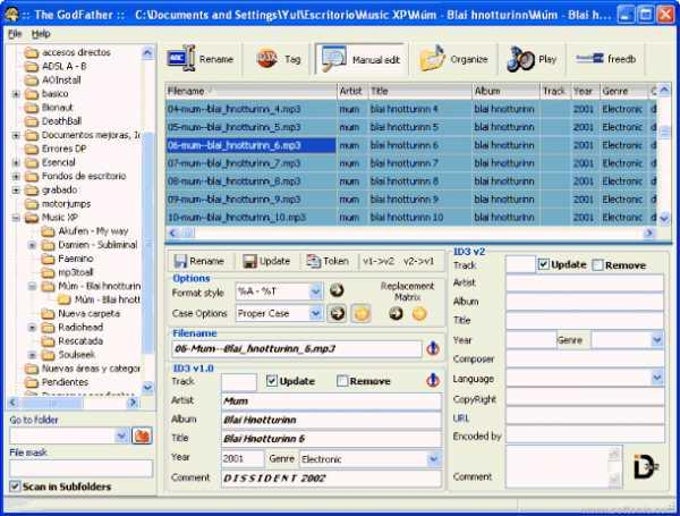
Task: Sort by Year column header
Action: point(585,91)
